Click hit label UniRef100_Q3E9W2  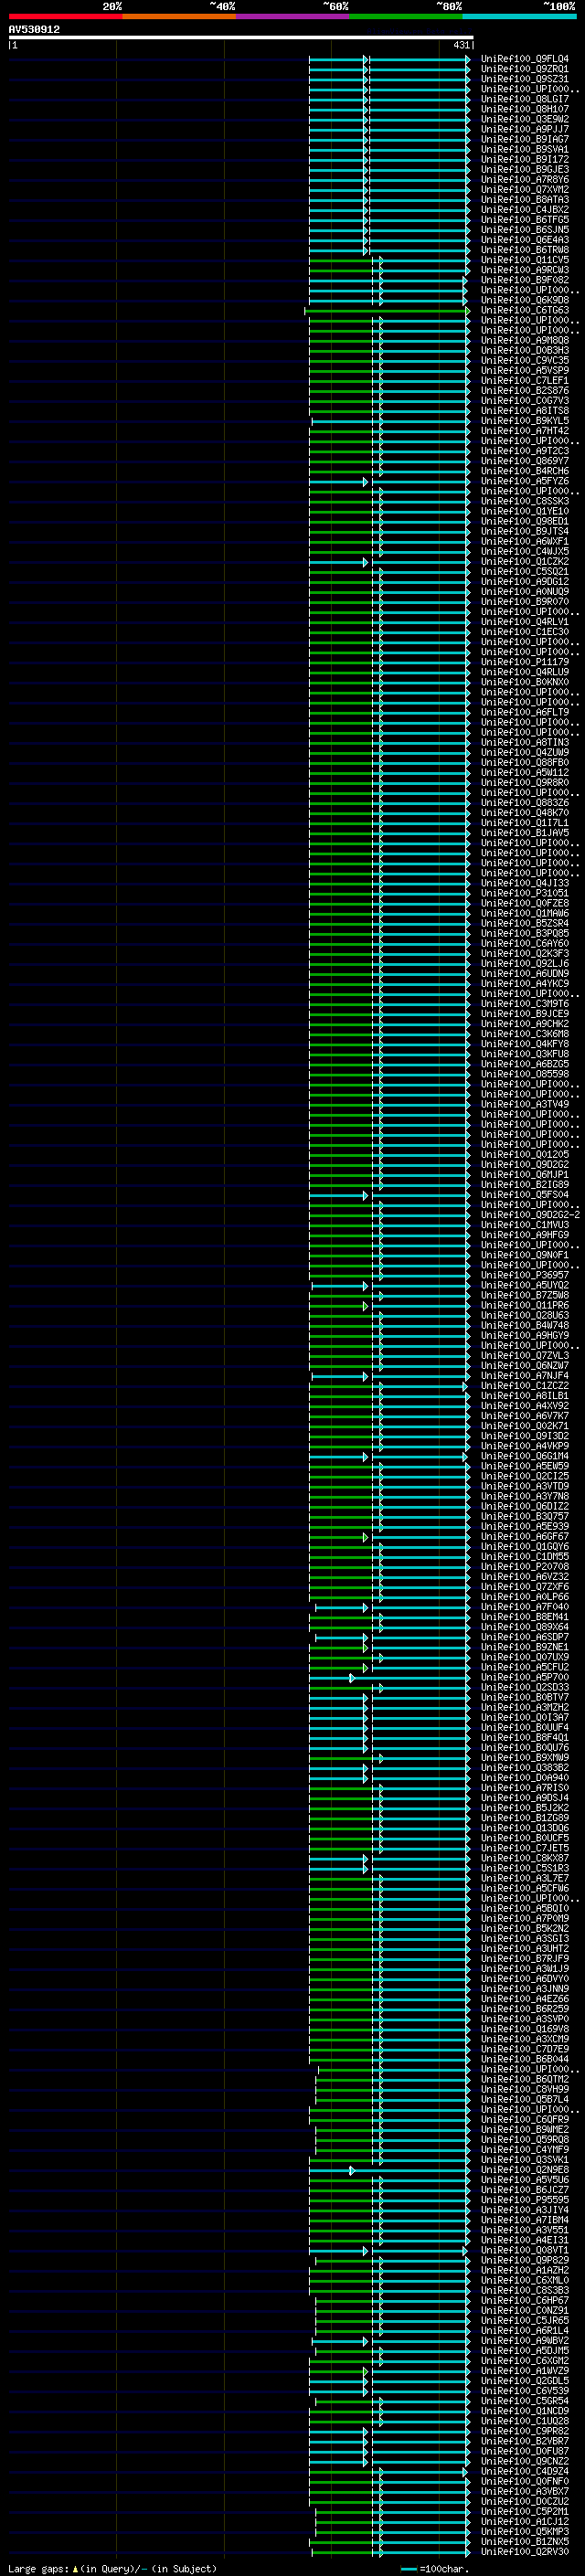coord(525,120)
